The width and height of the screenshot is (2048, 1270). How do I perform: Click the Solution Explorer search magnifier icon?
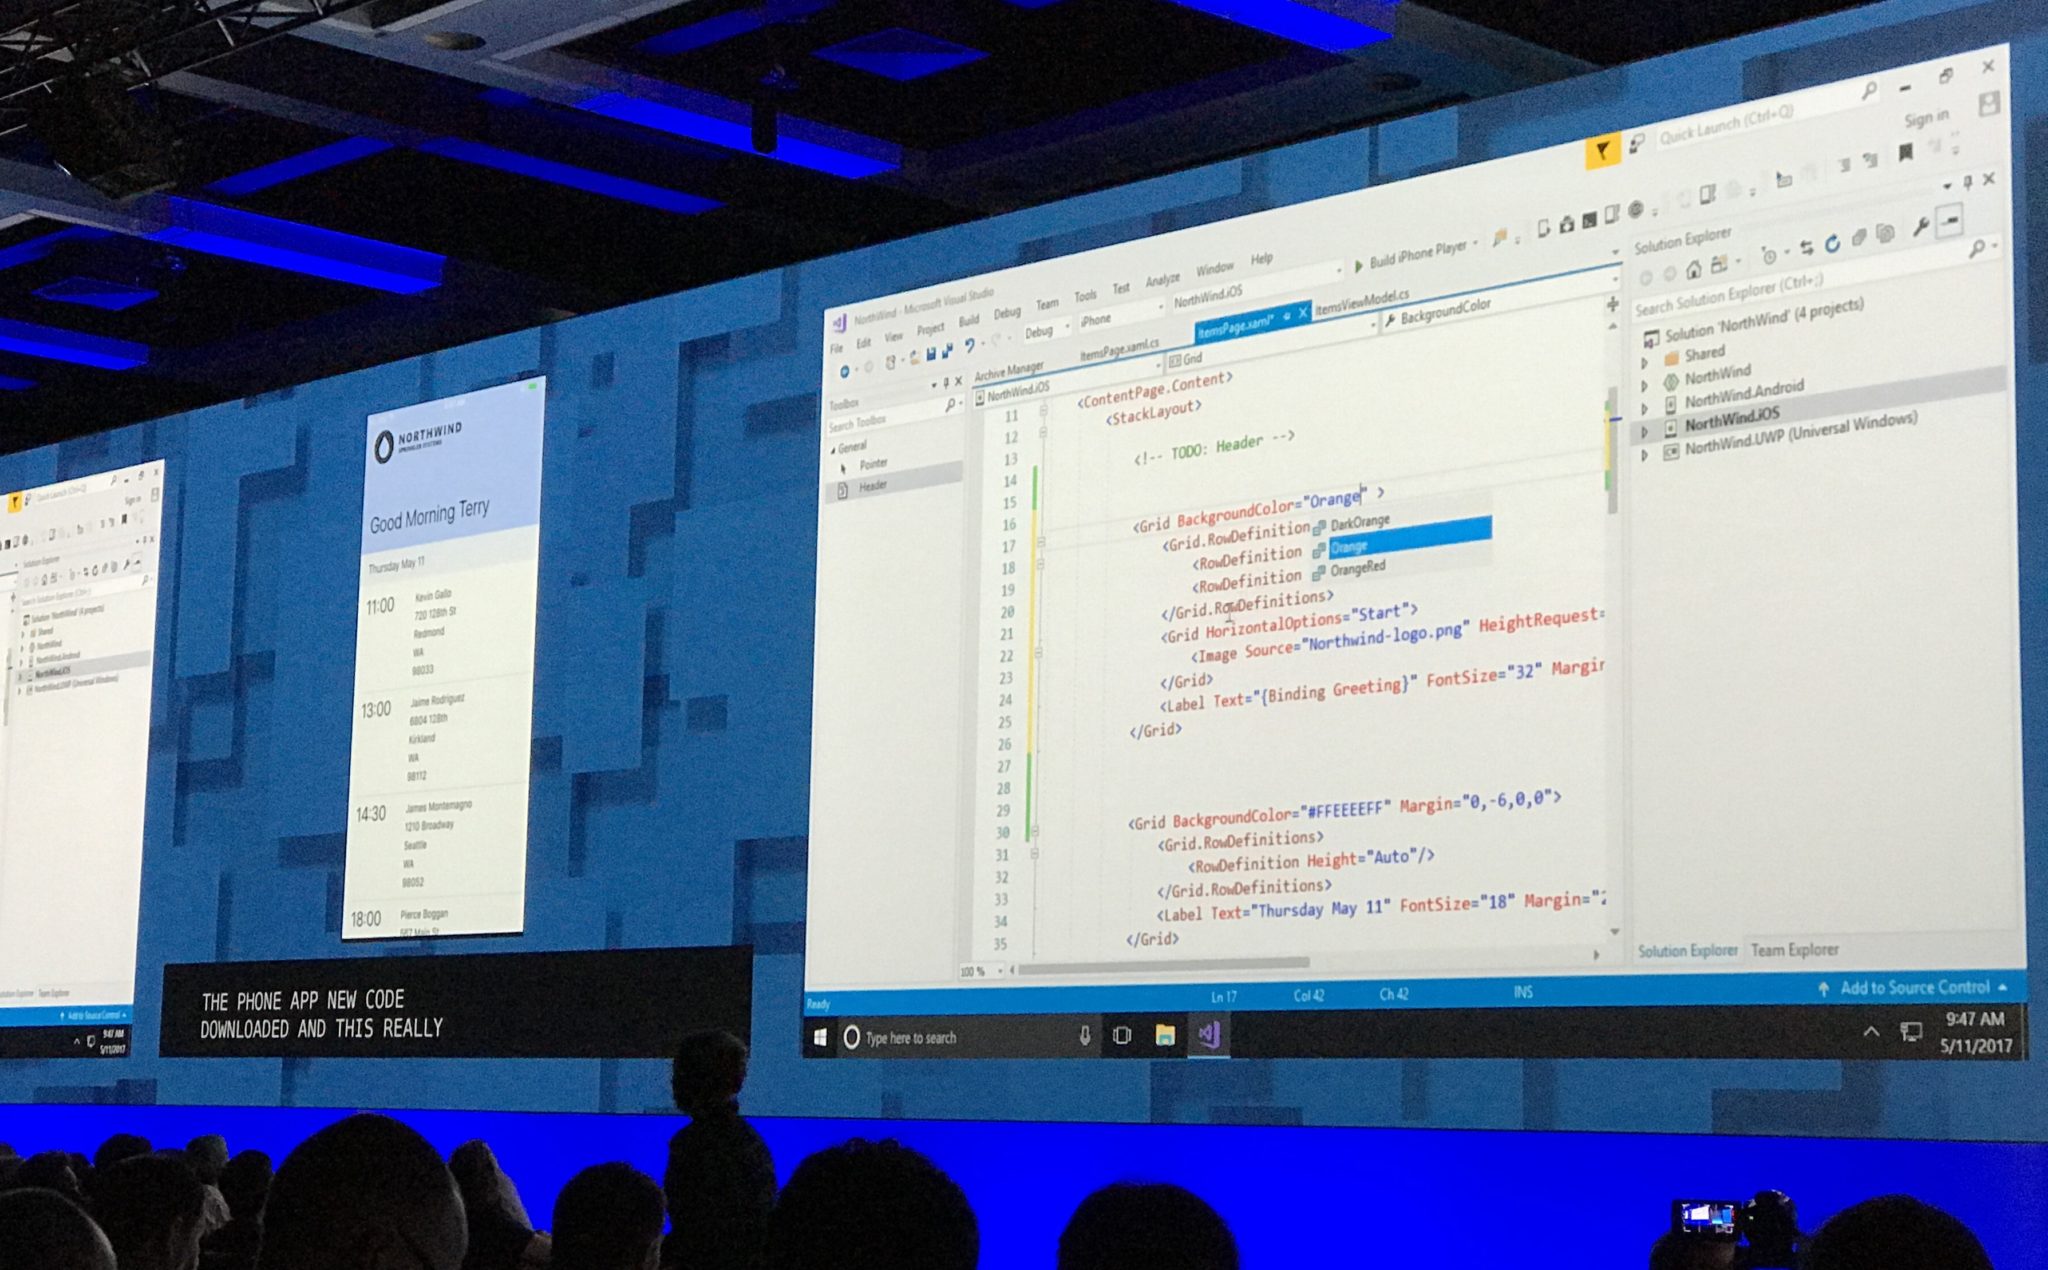pyautogui.click(x=1977, y=249)
